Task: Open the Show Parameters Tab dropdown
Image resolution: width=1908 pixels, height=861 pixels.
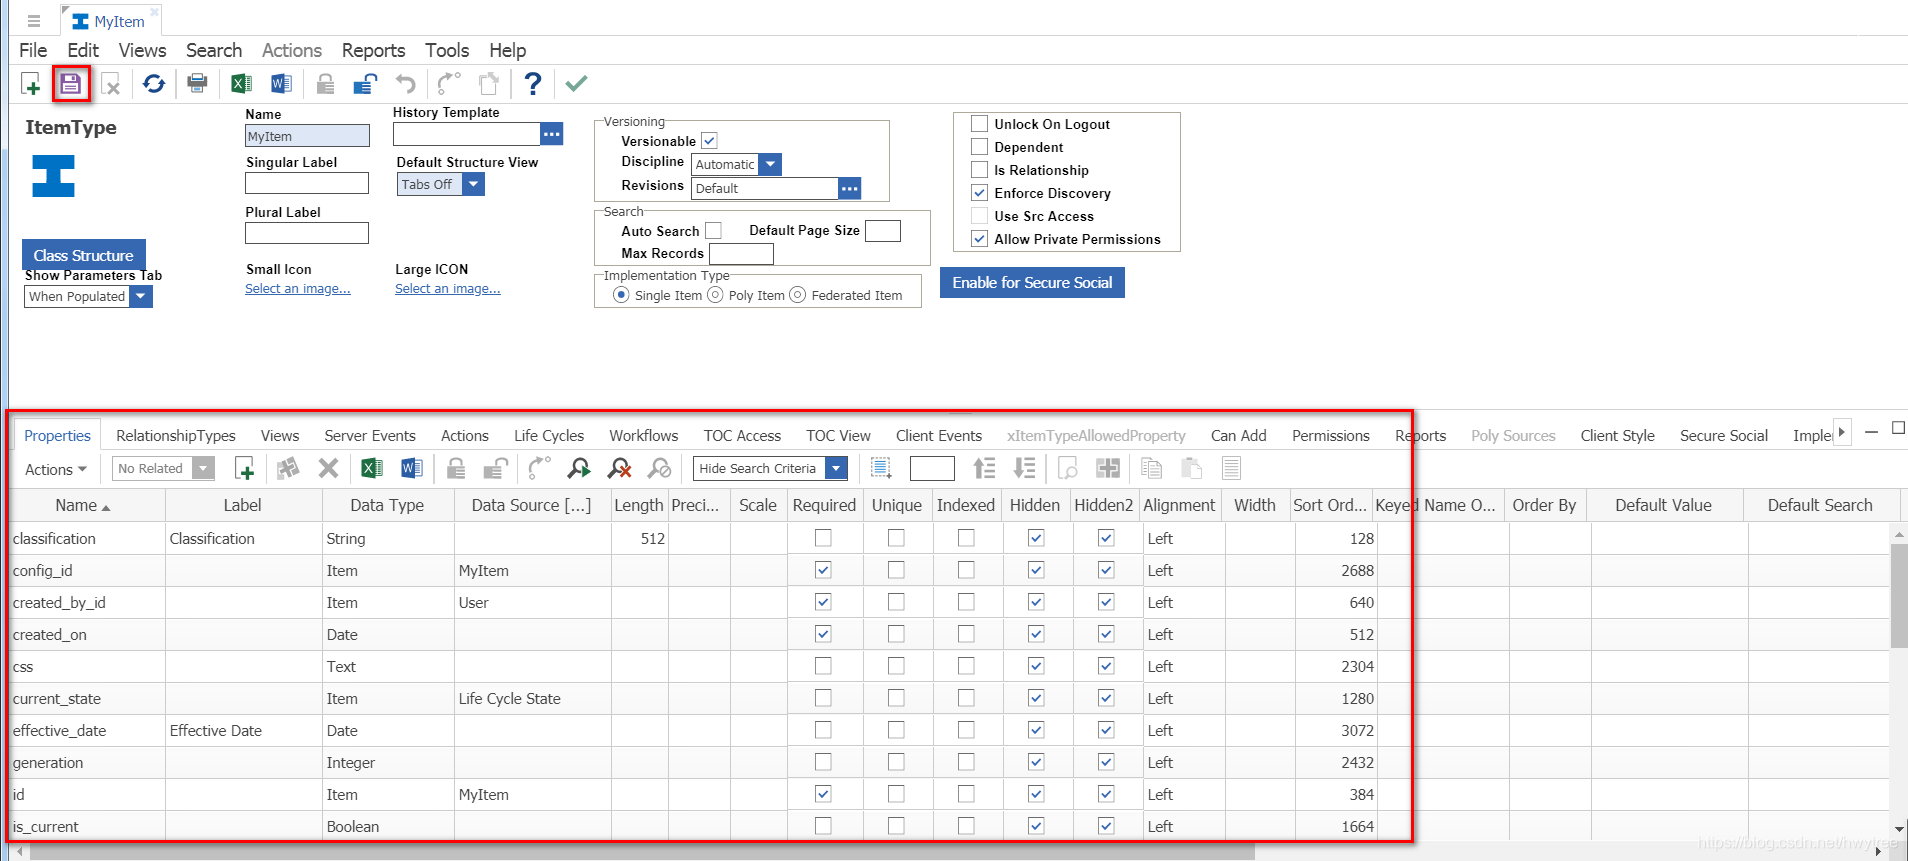Action: tap(141, 296)
